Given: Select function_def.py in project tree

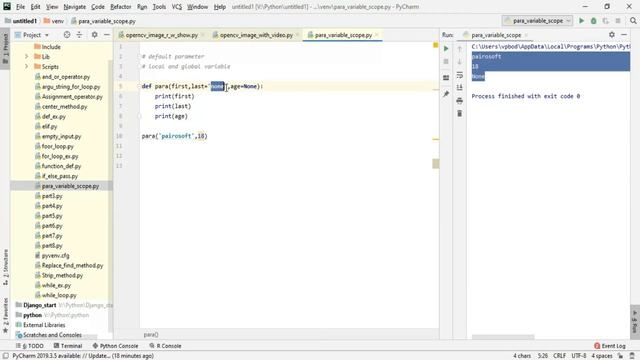Looking at the screenshot, I should click(61, 166).
